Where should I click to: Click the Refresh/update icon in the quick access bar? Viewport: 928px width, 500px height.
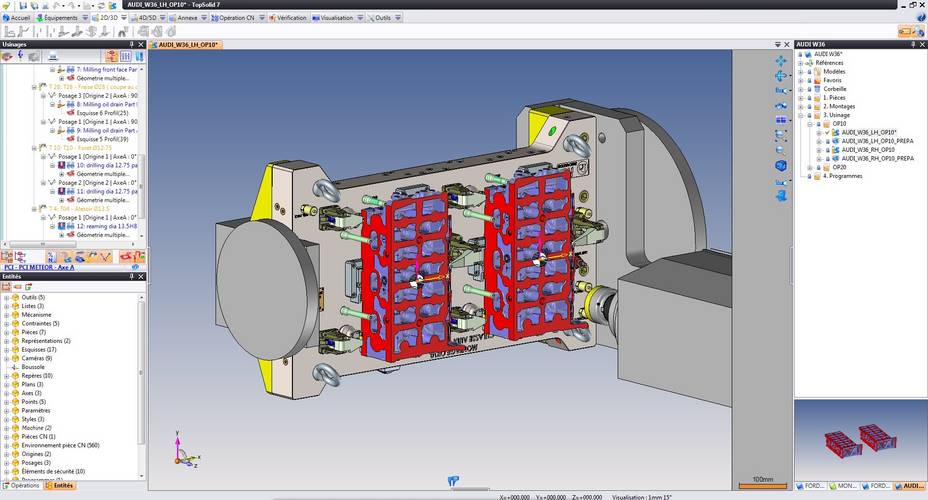coord(102,5)
